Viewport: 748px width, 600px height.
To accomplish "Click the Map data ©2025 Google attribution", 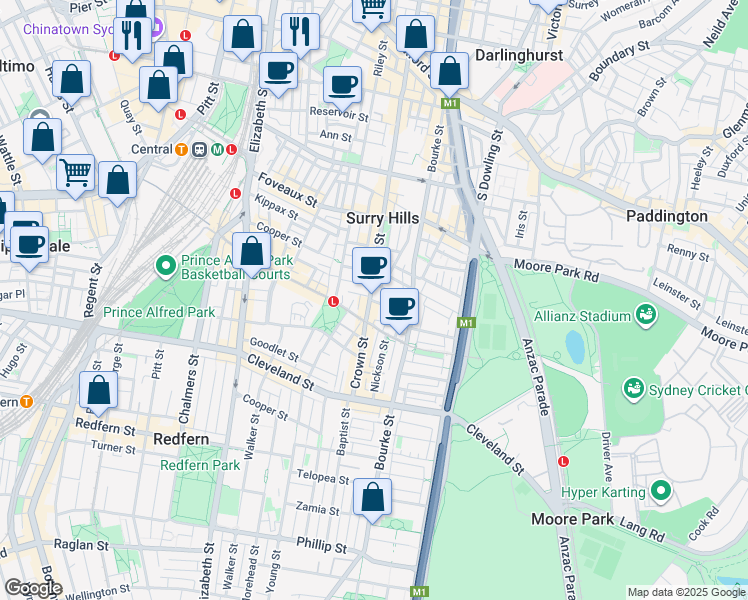I will click(684, 592).
